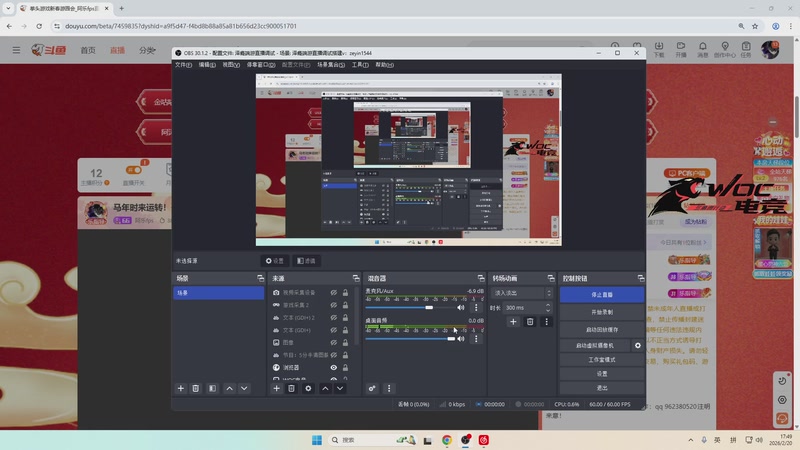Image resolution: width=800 pixels, height=450 pixels.
Task: Mute the 麦克风/Aux speaker icon
Action: [461, 308]
